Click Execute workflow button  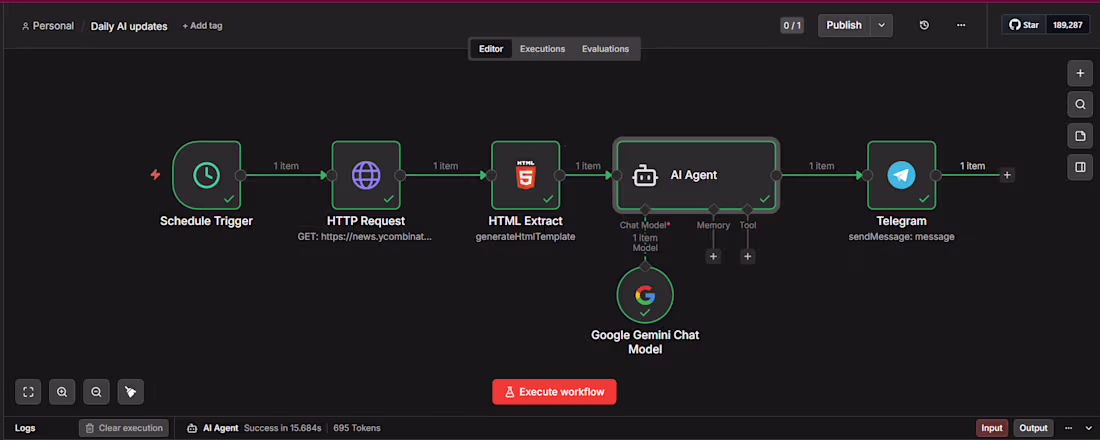(554, 392)
